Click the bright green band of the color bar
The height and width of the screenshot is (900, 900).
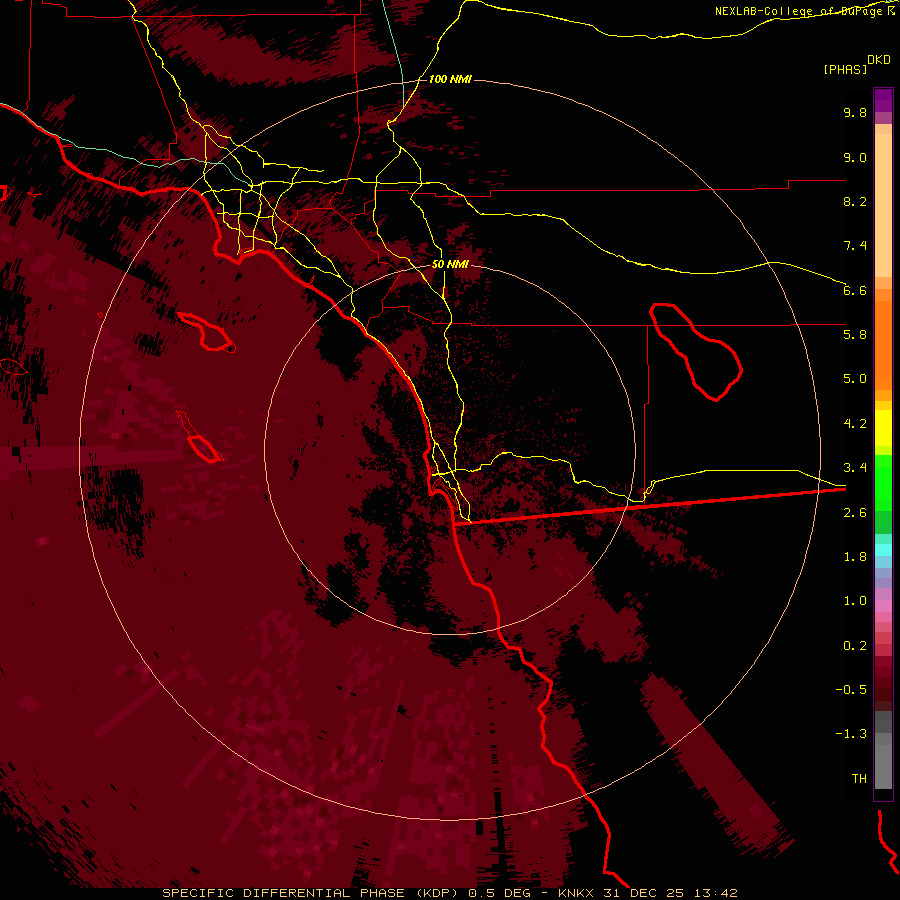pos(883,484)
